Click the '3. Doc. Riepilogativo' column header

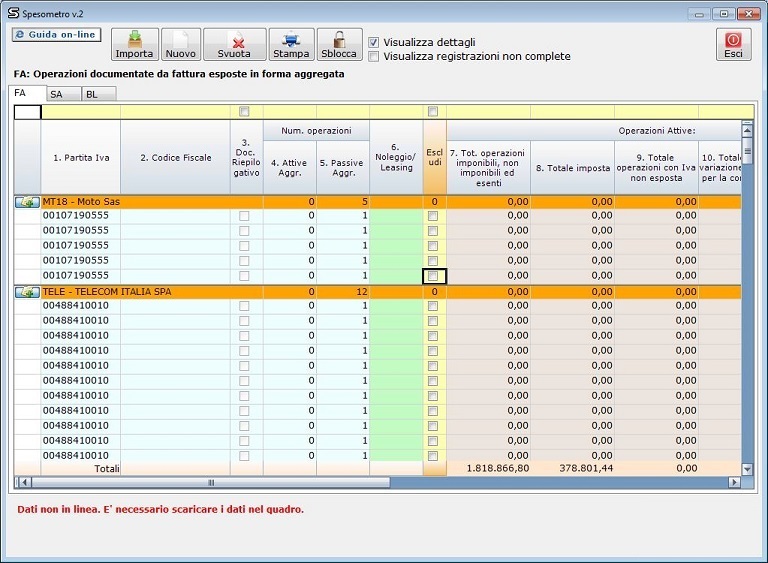pyautogui.click(x=246, y=158)
